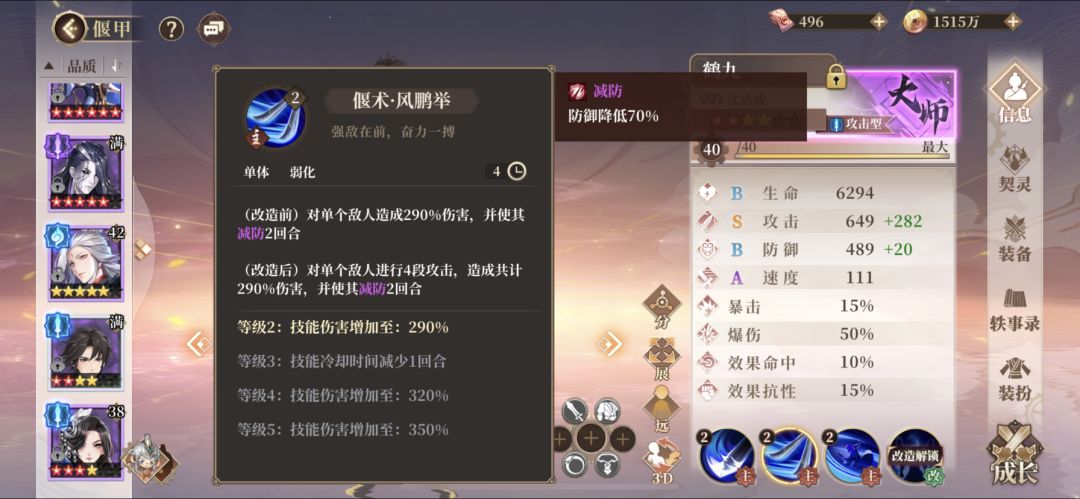Toggle the 远 distance view button
This screenshot has width=1080, height=499.
[x=662, y=411]
